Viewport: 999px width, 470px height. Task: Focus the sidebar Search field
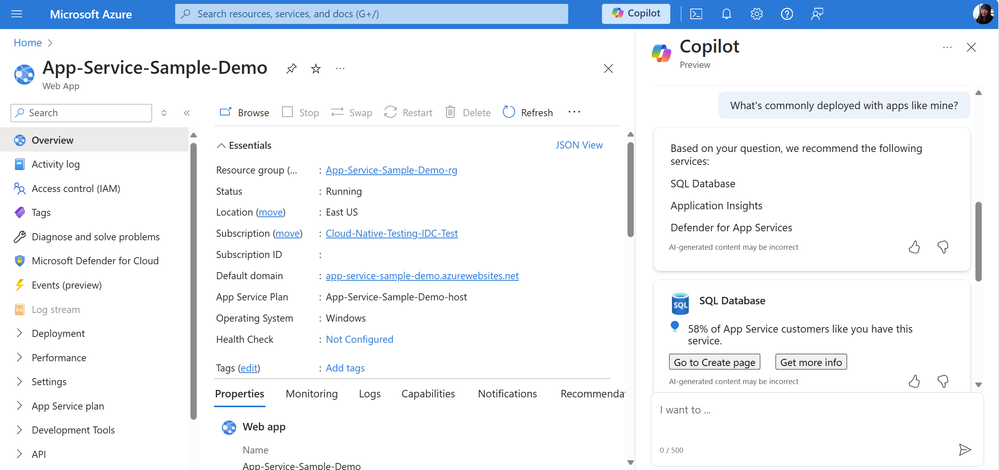82,113
